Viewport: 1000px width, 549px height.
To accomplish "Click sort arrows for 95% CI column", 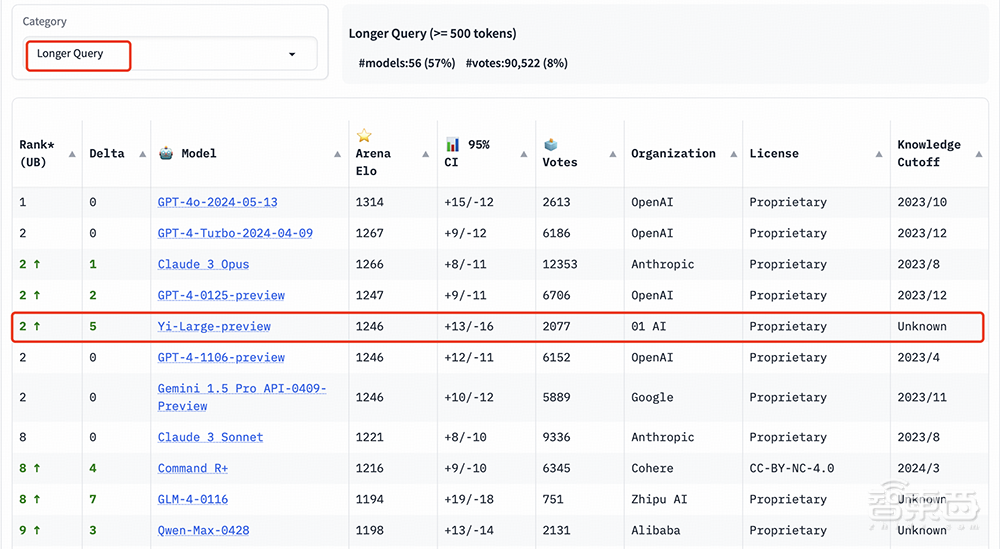I will pyautogui.click(x=524, y=154).
